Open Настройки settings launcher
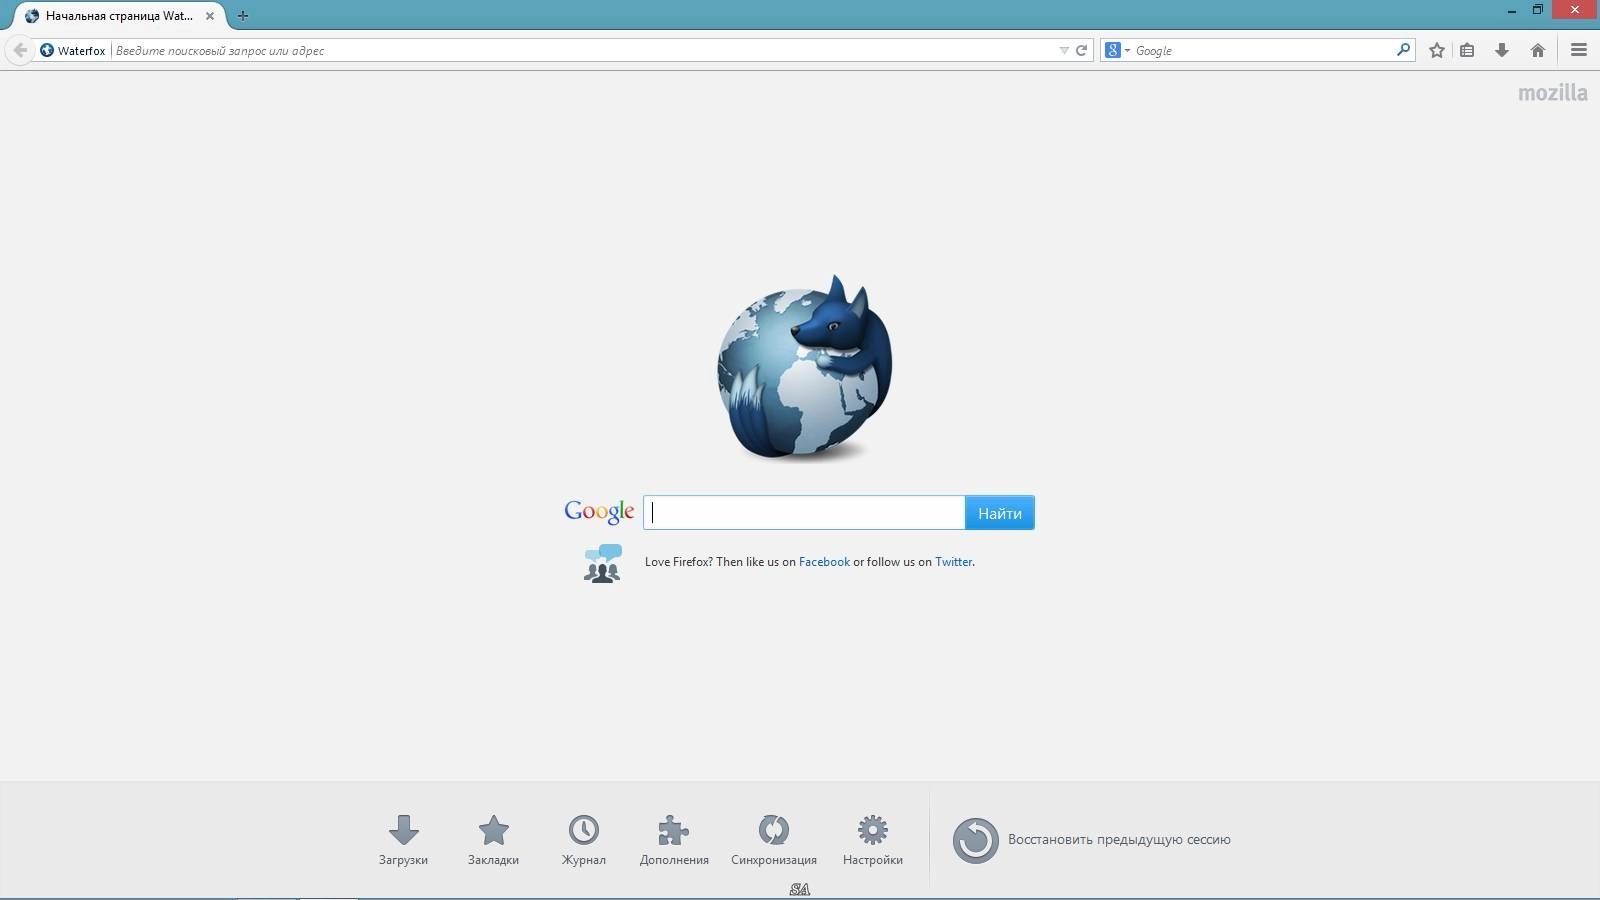Image resolution: width=1600 pixels, height=900 pixels. (873, 840)
